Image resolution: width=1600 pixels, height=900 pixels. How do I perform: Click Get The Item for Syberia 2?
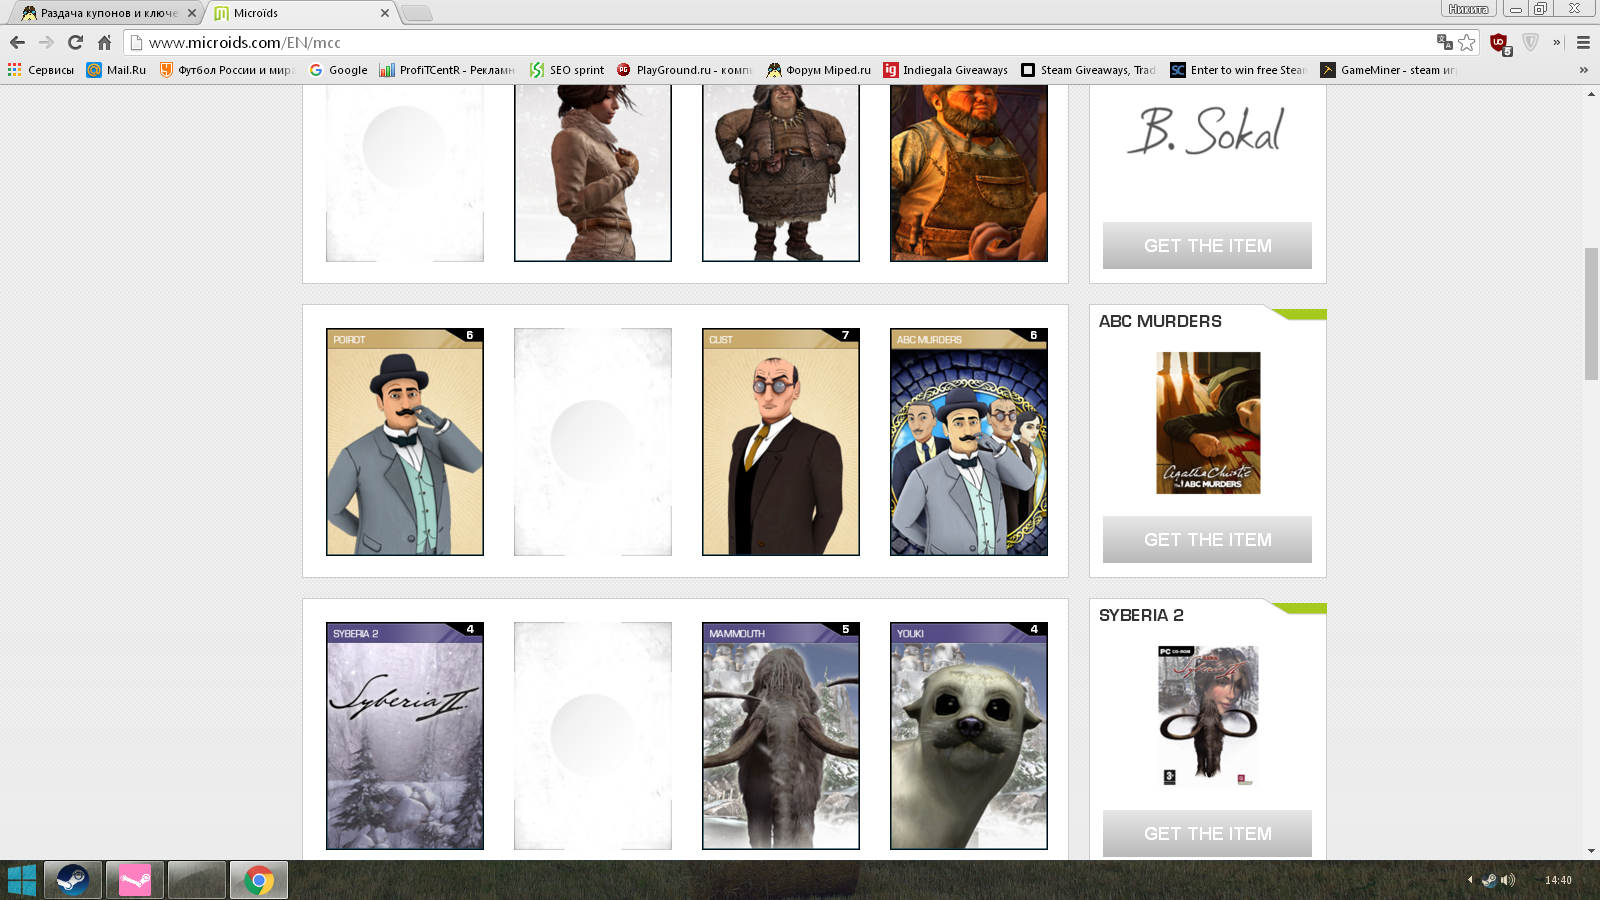[1207, 833]
